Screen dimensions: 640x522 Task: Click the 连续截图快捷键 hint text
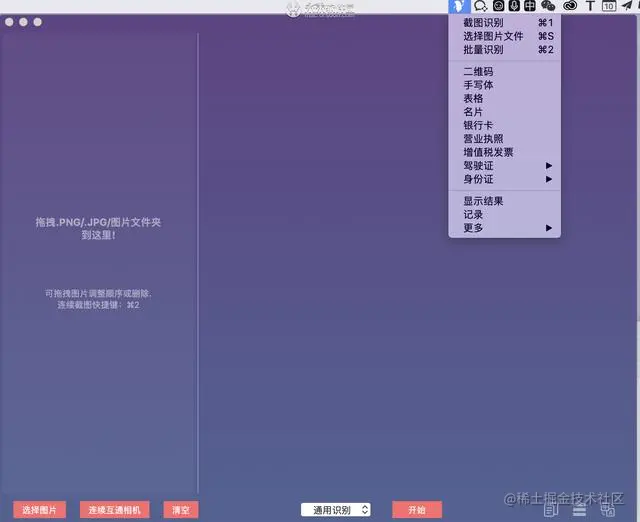(x=98, y=305)
